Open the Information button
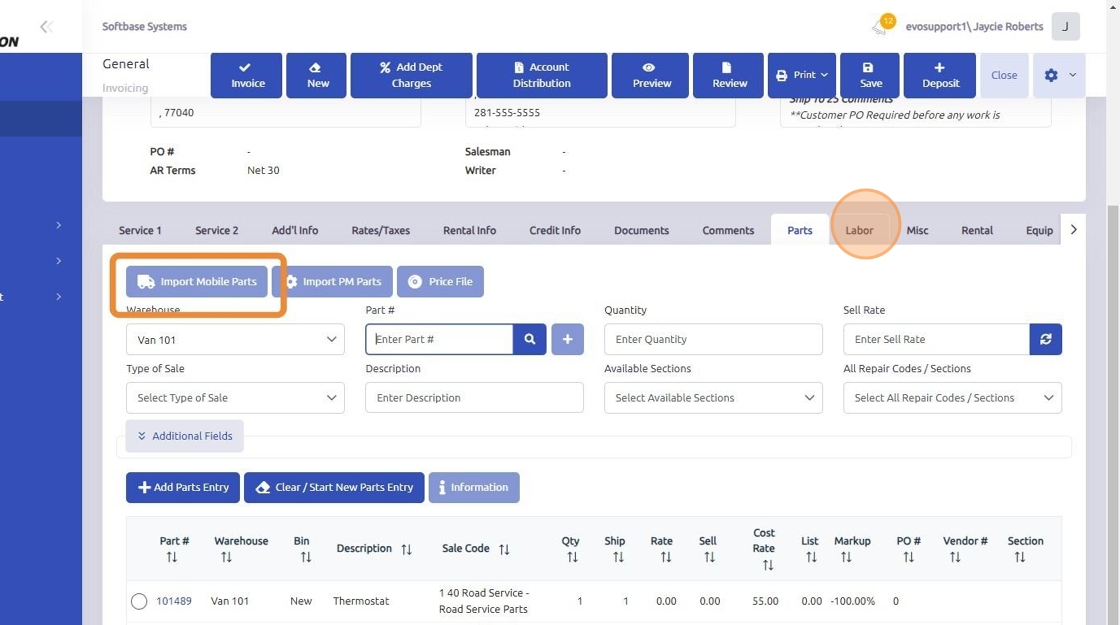This screenshot has height=625, width=1120. click(474, 487)
